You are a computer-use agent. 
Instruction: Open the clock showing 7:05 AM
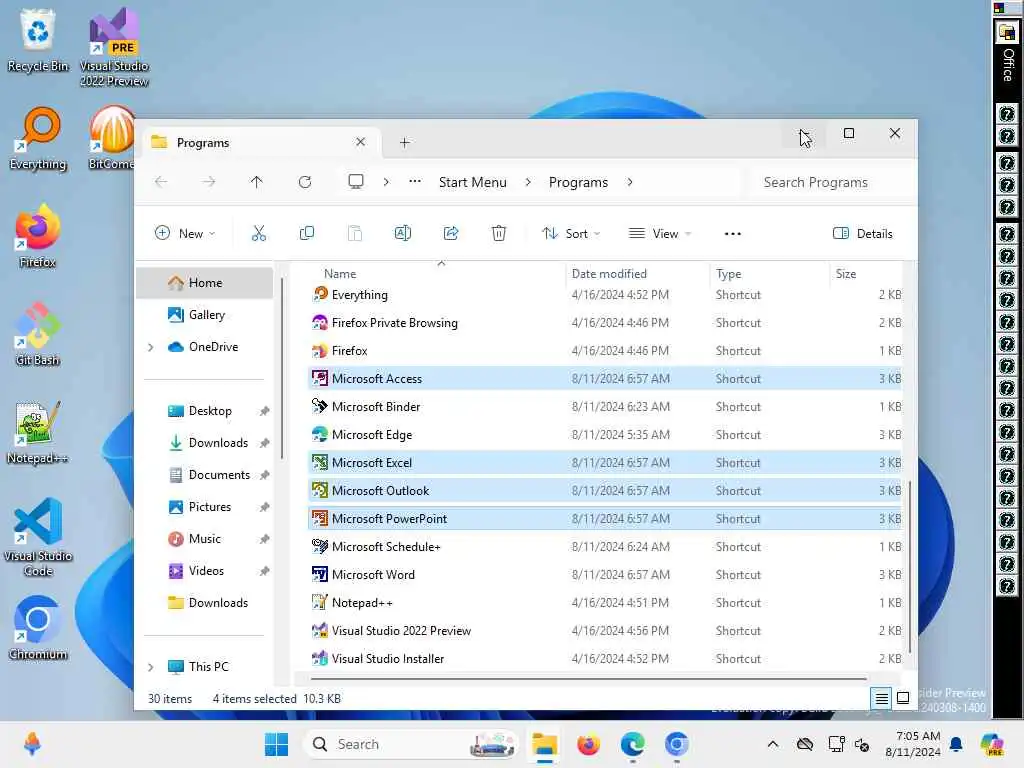pos(913,744)
